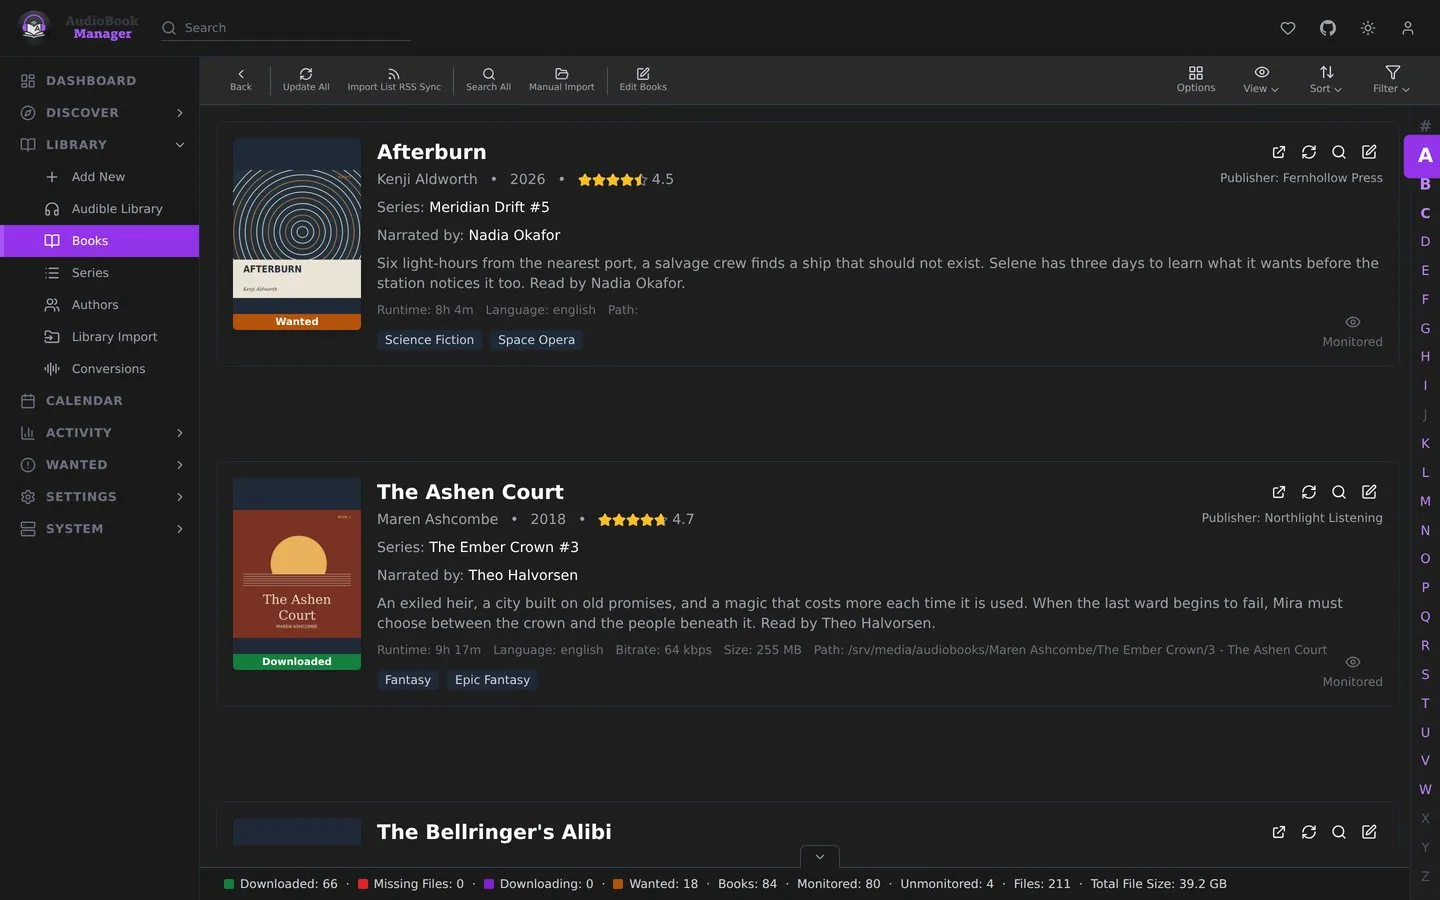Expand the Activity sidebar section
The height and width of the screenshot is (900, 1440).
(180, 433)
